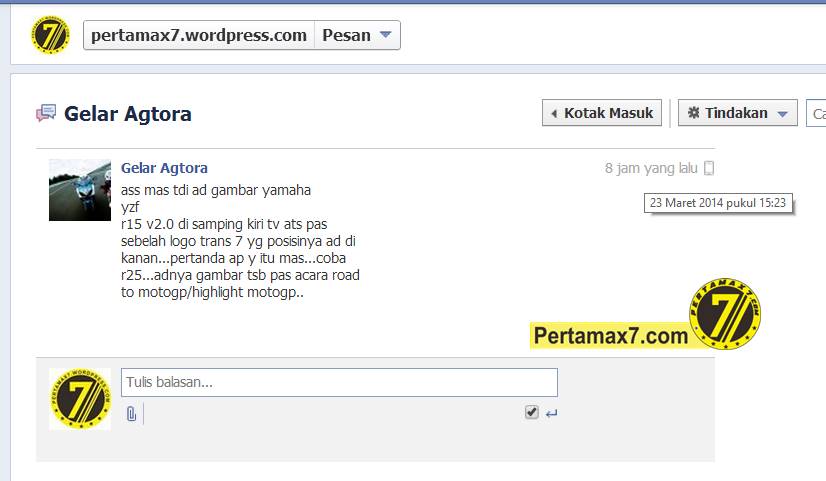
Task: Click the chat bubble icon beside the conversation title
Action: tap(46, 113)
